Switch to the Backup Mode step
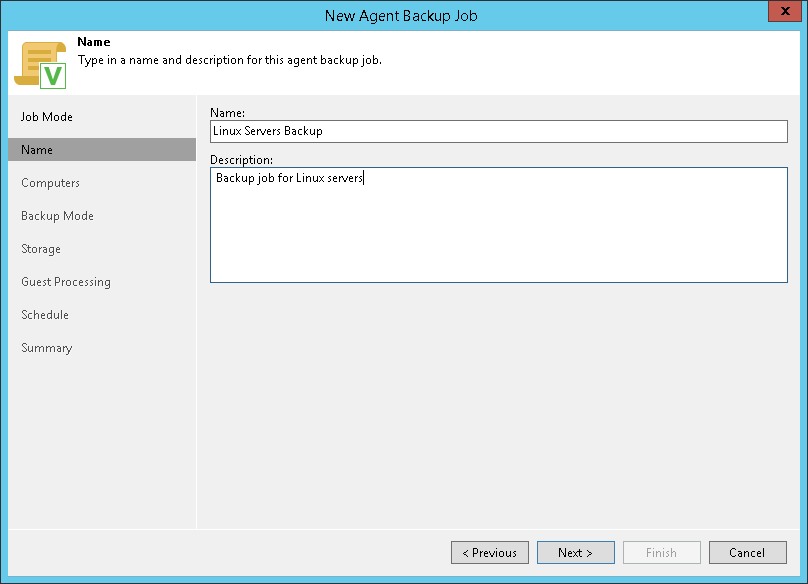This screenshot has height=584, width=808. tap(57, 216)
